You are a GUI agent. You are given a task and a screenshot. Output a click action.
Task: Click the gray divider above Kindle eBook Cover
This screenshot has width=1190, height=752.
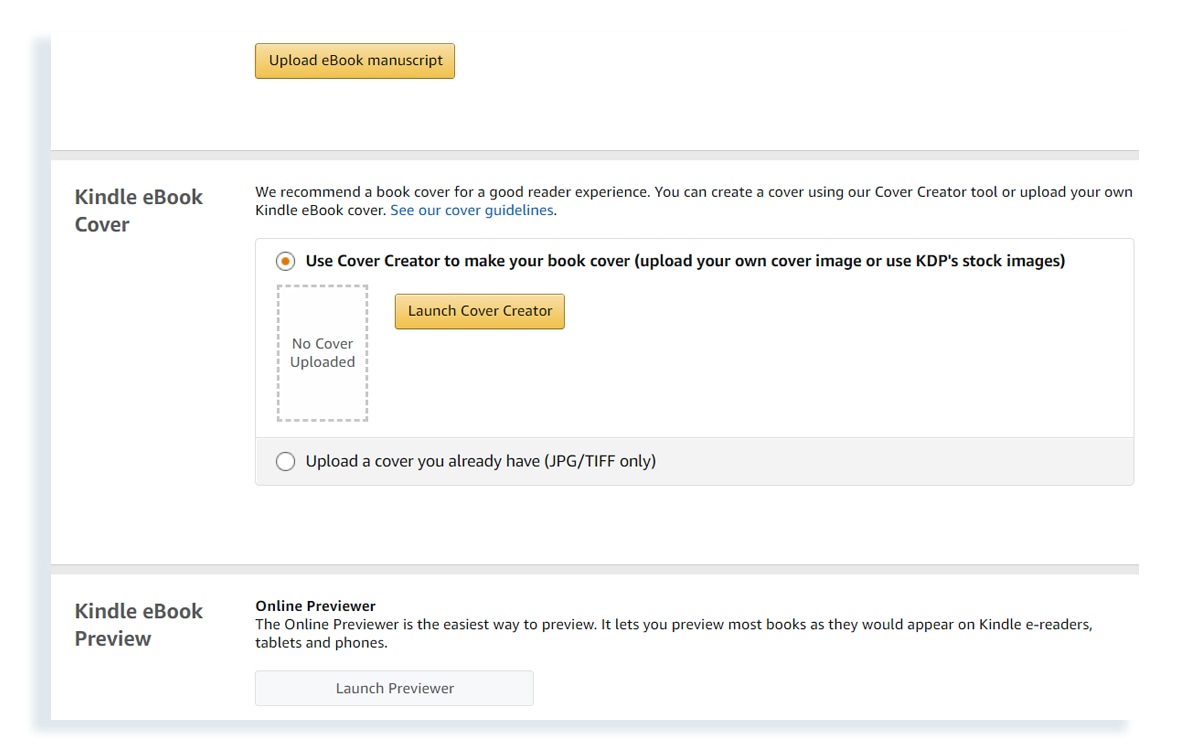click(594, 155)
